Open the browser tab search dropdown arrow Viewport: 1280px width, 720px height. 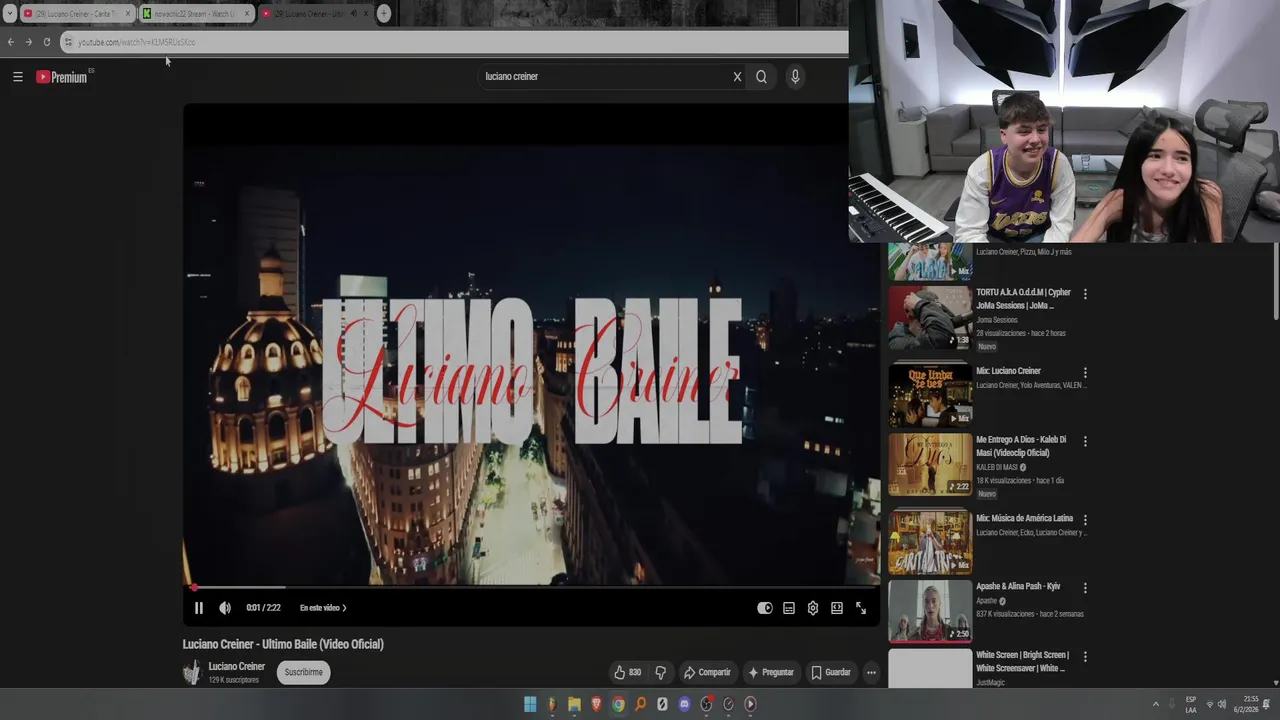(9, 14)
